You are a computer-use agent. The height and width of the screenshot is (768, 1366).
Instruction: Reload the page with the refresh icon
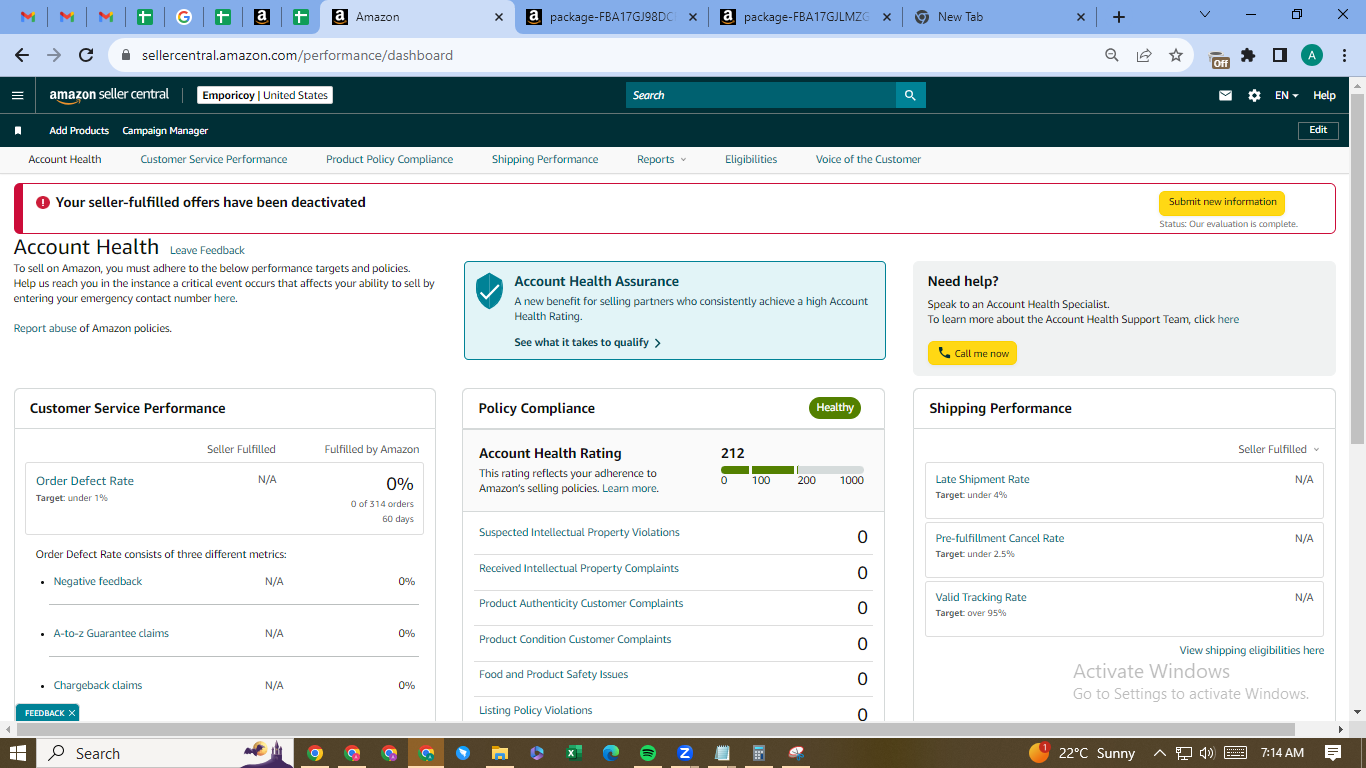tap(86, 55)
